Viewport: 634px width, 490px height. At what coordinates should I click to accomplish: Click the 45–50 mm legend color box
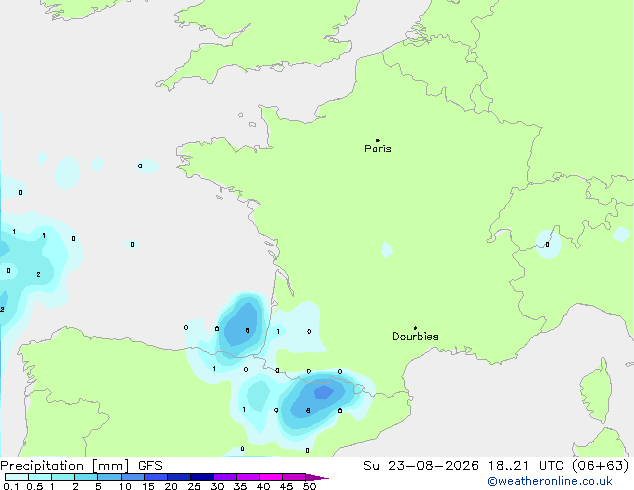294,477
